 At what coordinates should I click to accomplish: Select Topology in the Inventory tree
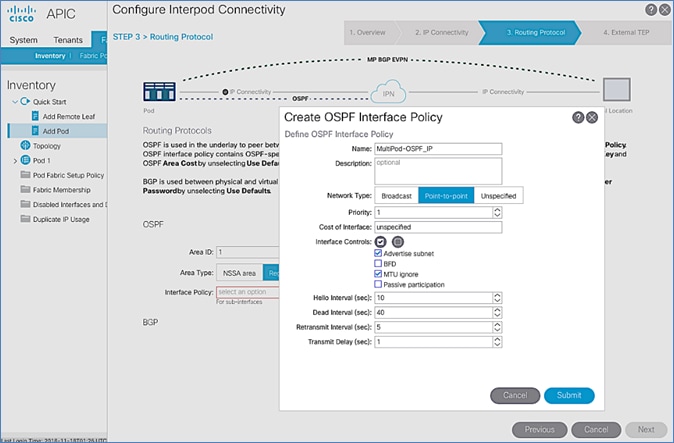46,146
